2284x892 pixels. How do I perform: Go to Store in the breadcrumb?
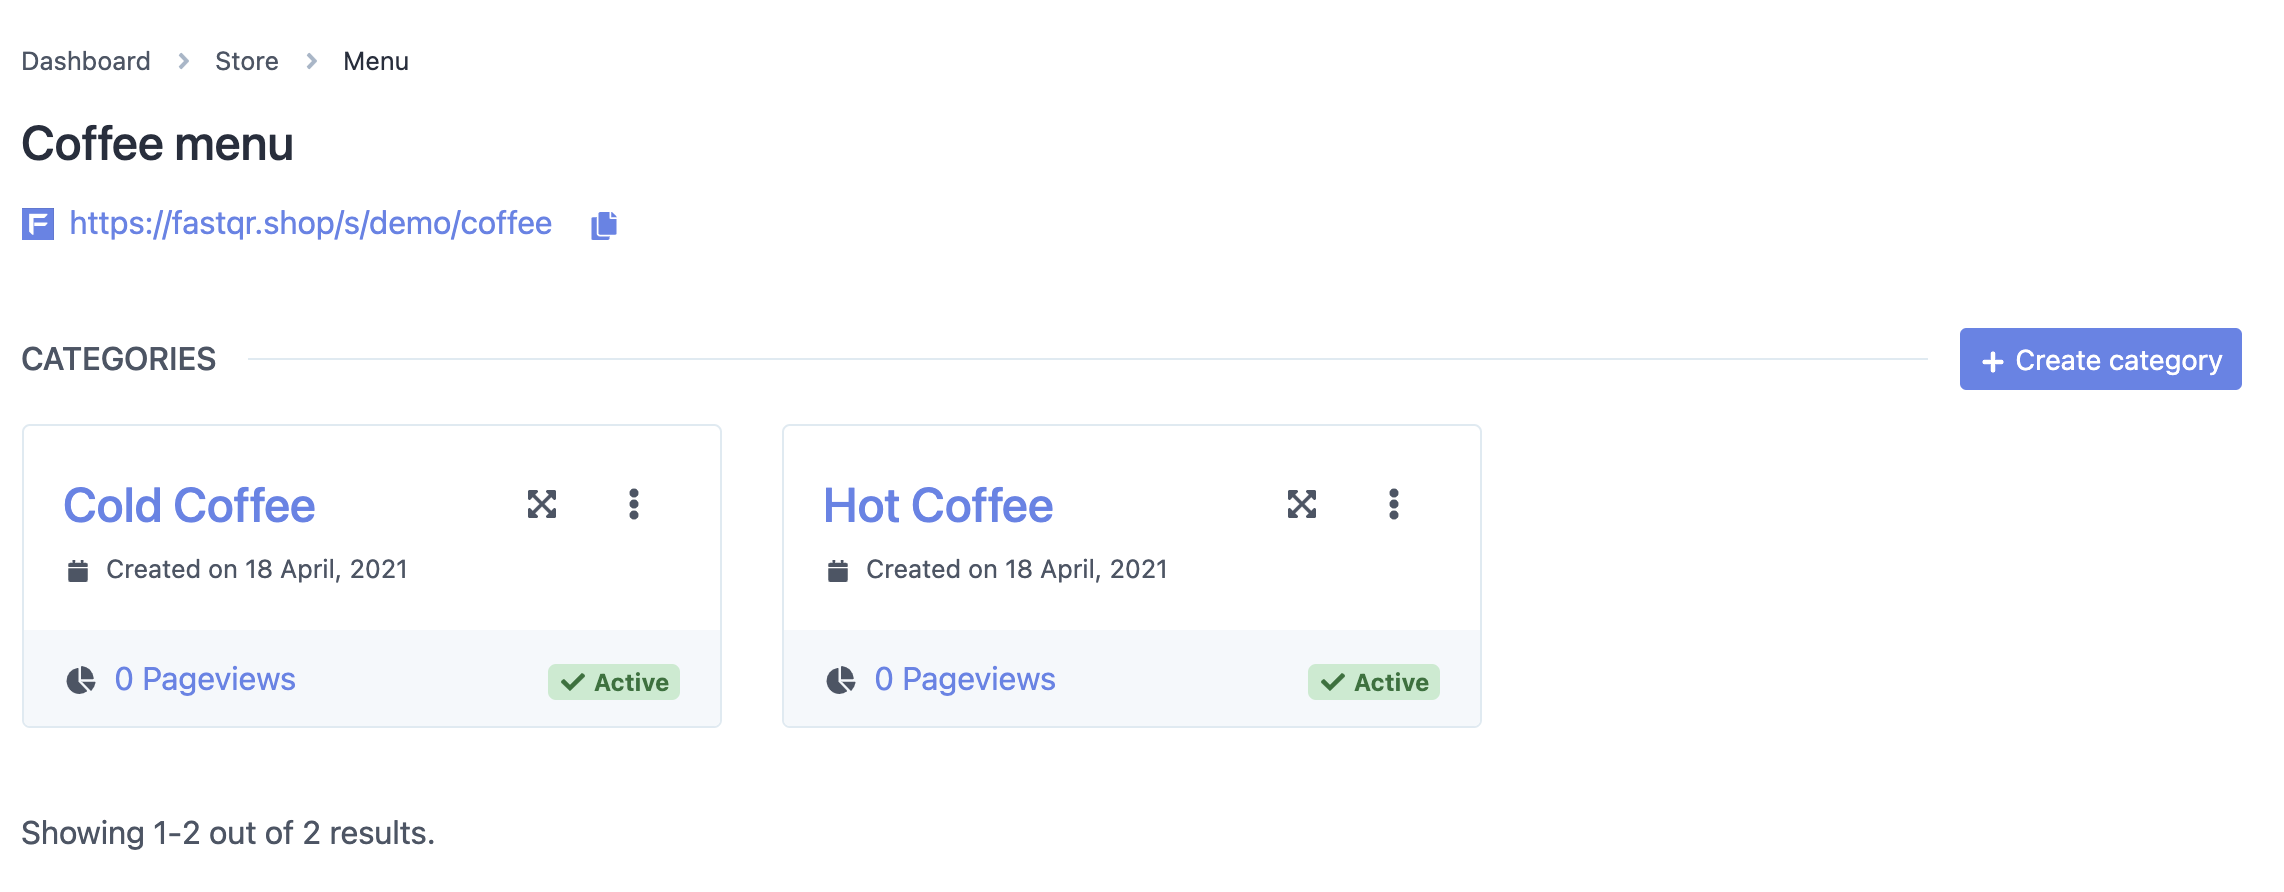pyautogui.click(x=247, y=61)
